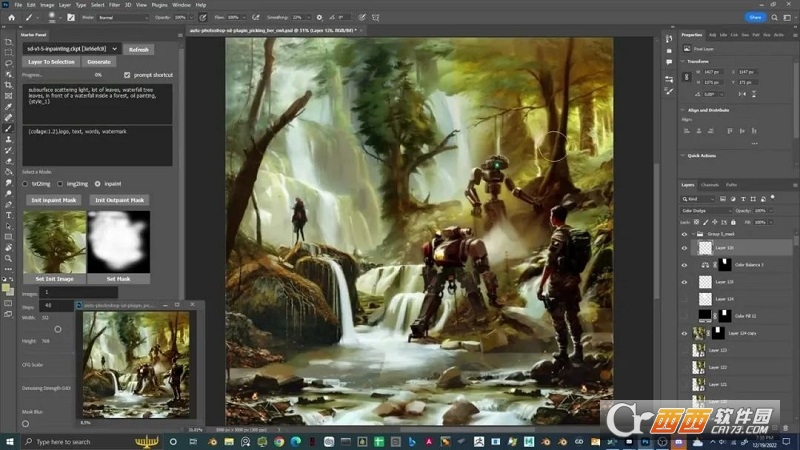Select the Eraser tool
Viewport: 800px width, 450px height.
[x=8, y=161]
